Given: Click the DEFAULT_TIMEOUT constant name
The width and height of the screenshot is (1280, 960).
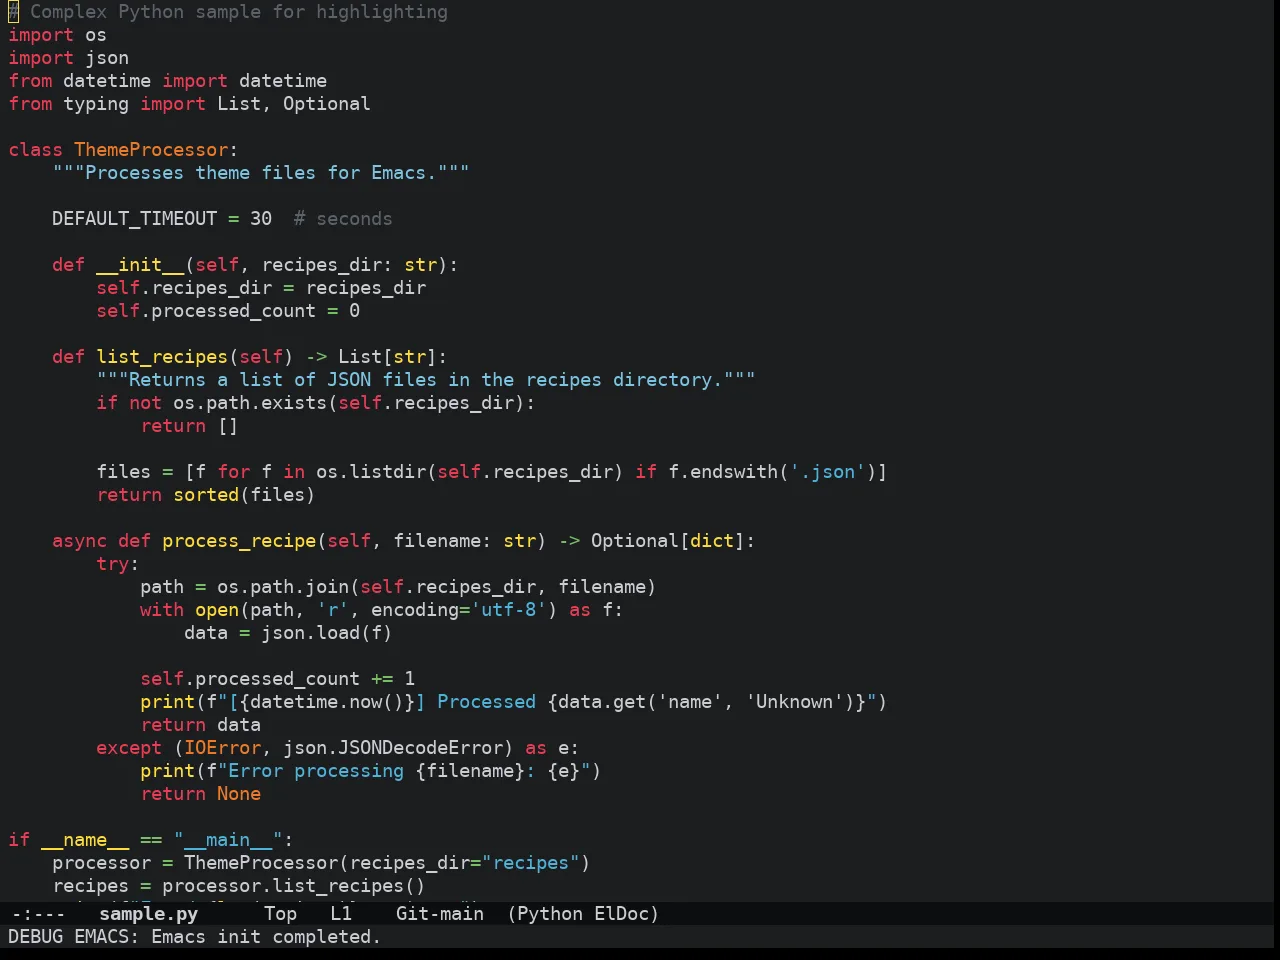Looking at the screenshot, I should (x=134, y=219).
